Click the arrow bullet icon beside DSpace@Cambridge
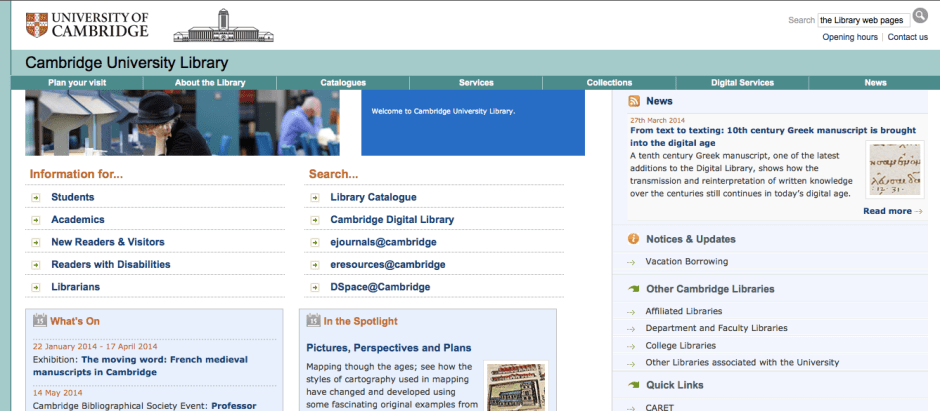Screen dimensions: 940x411 pyautogui.click(x=315, y=288)
